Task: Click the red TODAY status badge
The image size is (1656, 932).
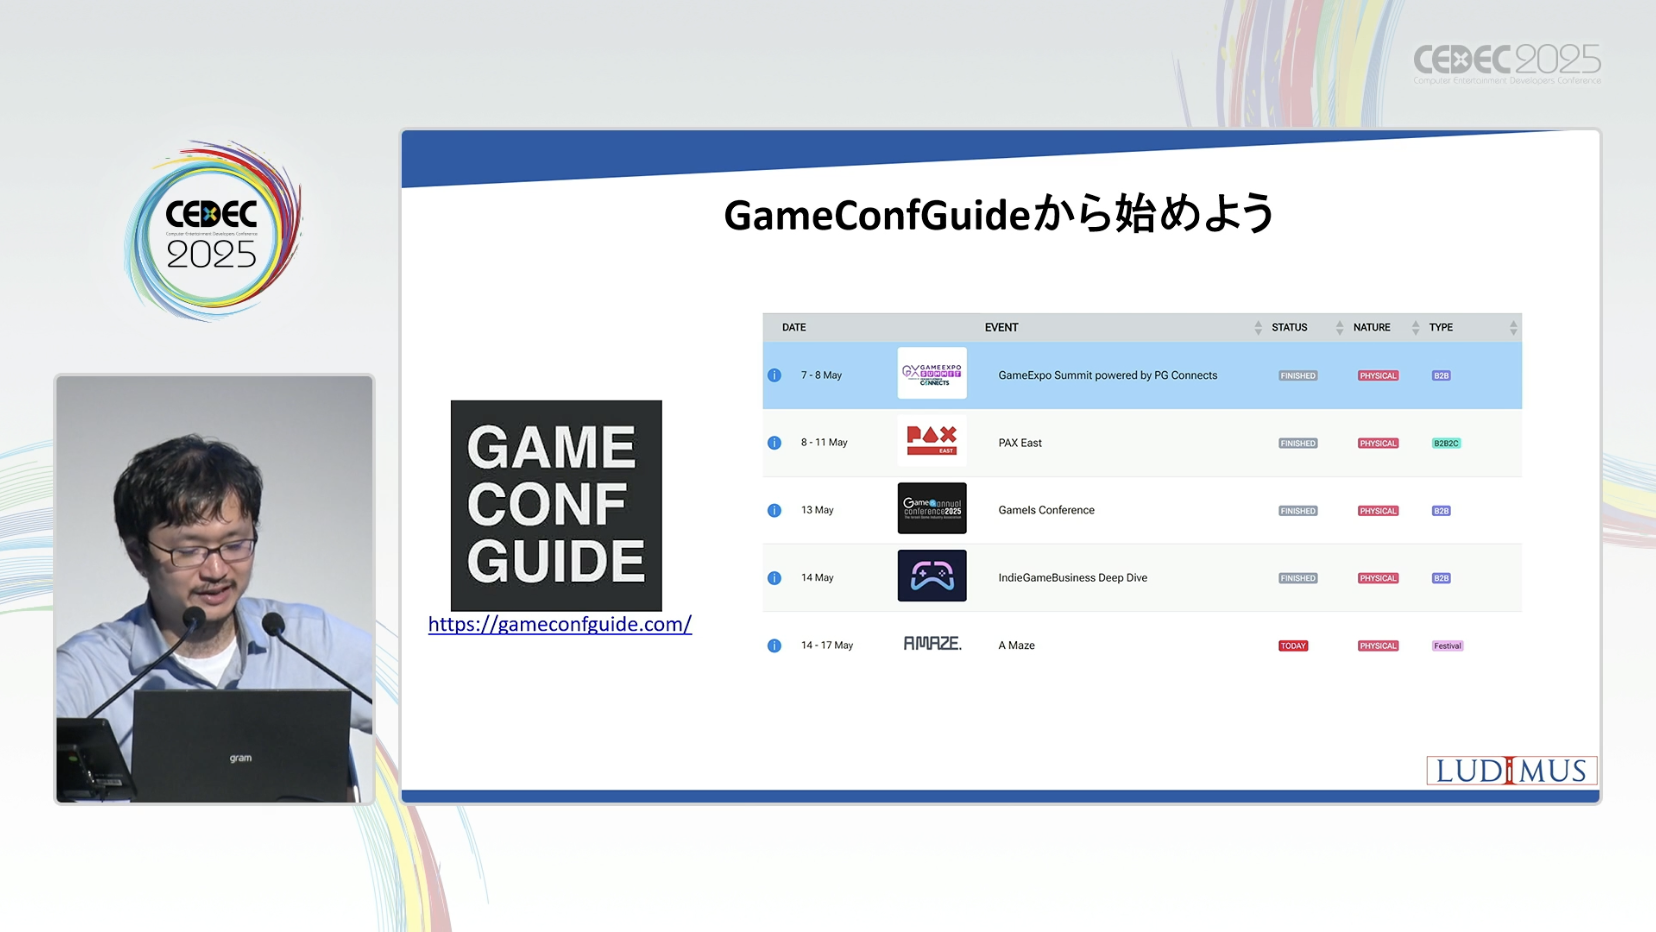Action: click(x=1292, y=646)
